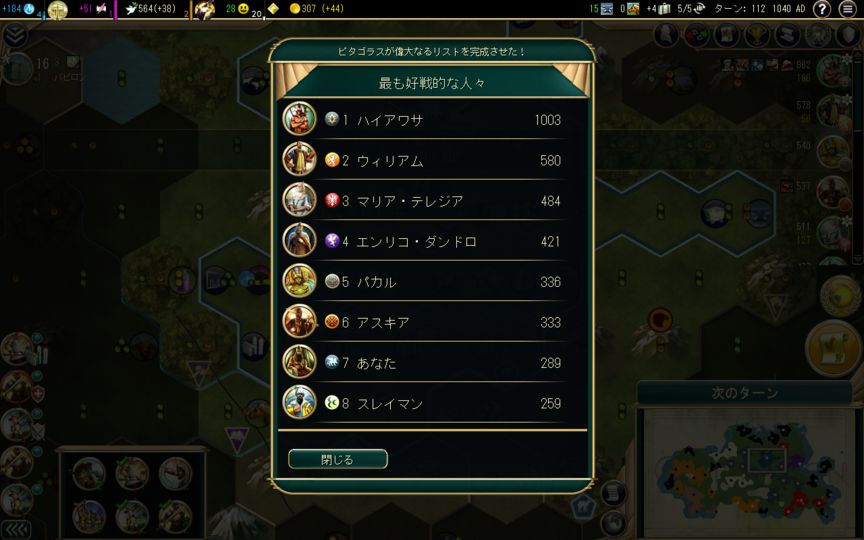Click the 閉じる close button

[338, 459]
